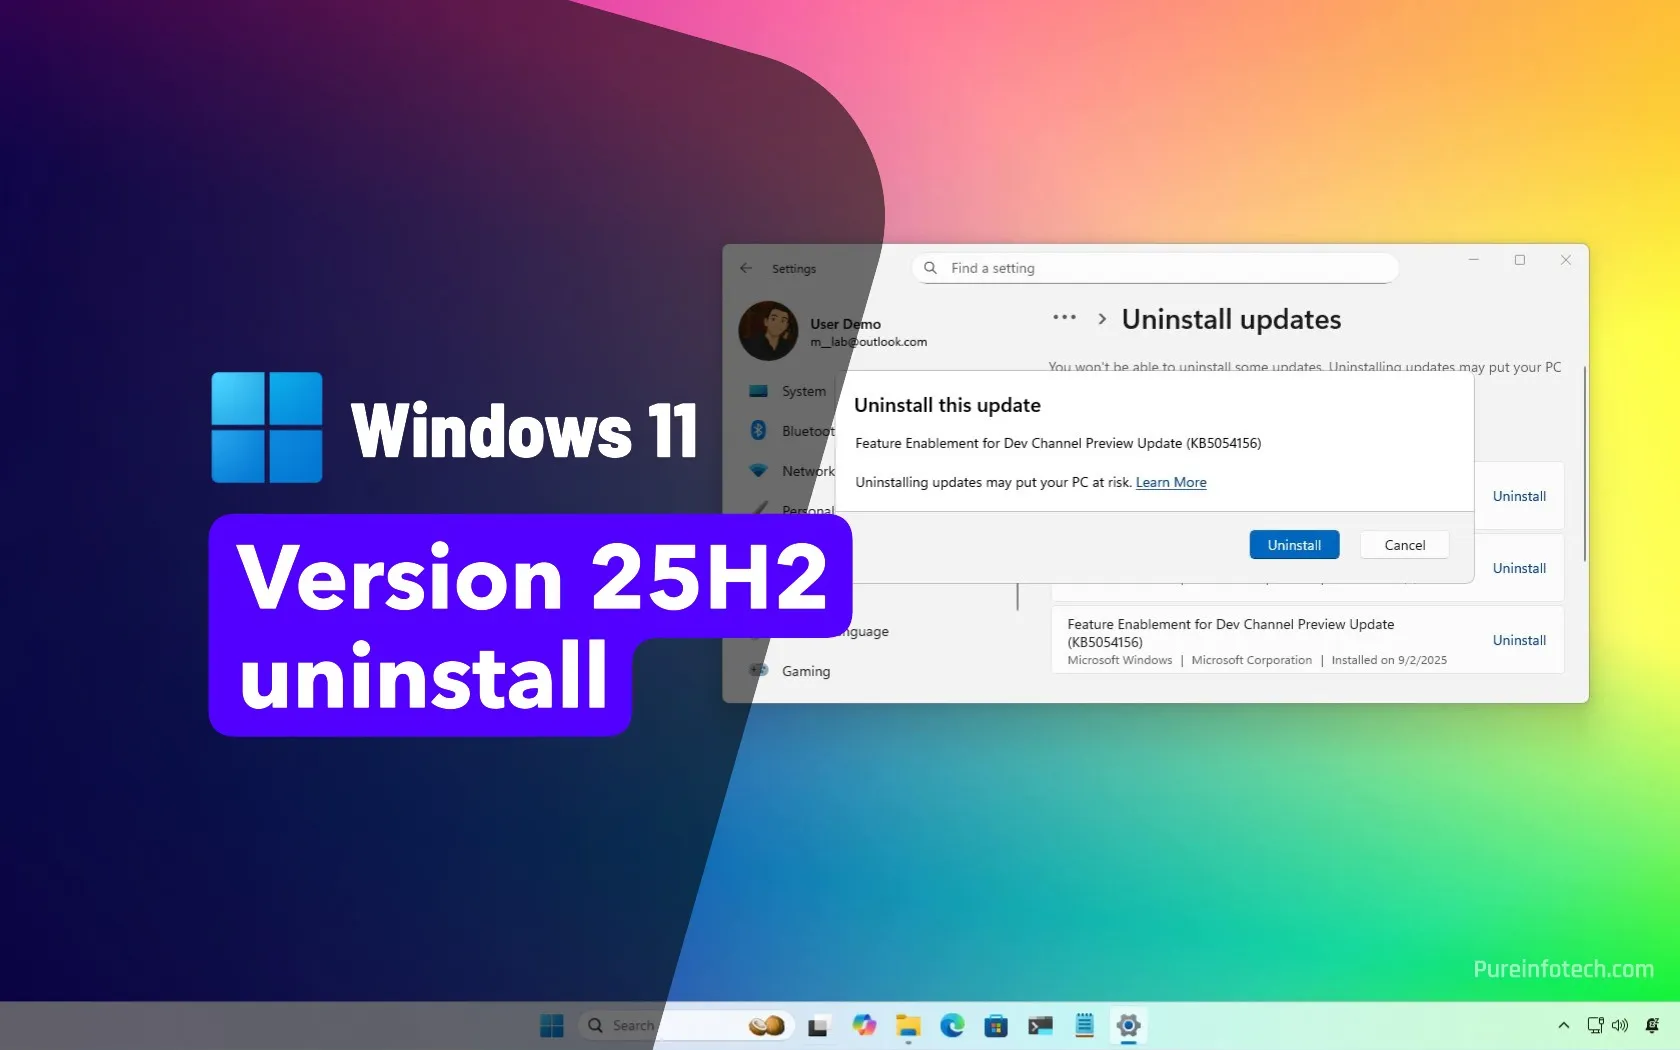
Task: Open File Explorer from the taskbar
Action: click(908, 1025)
